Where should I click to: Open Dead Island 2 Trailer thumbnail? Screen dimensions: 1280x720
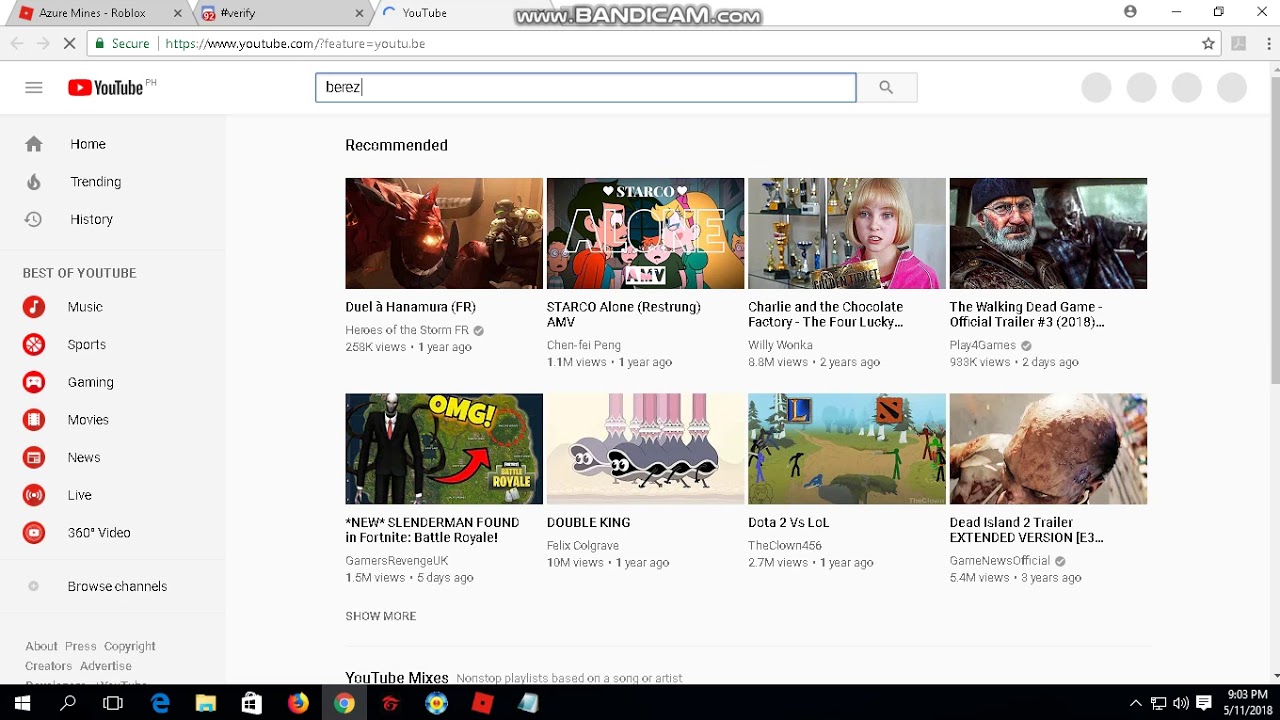tap(1048, 449)
